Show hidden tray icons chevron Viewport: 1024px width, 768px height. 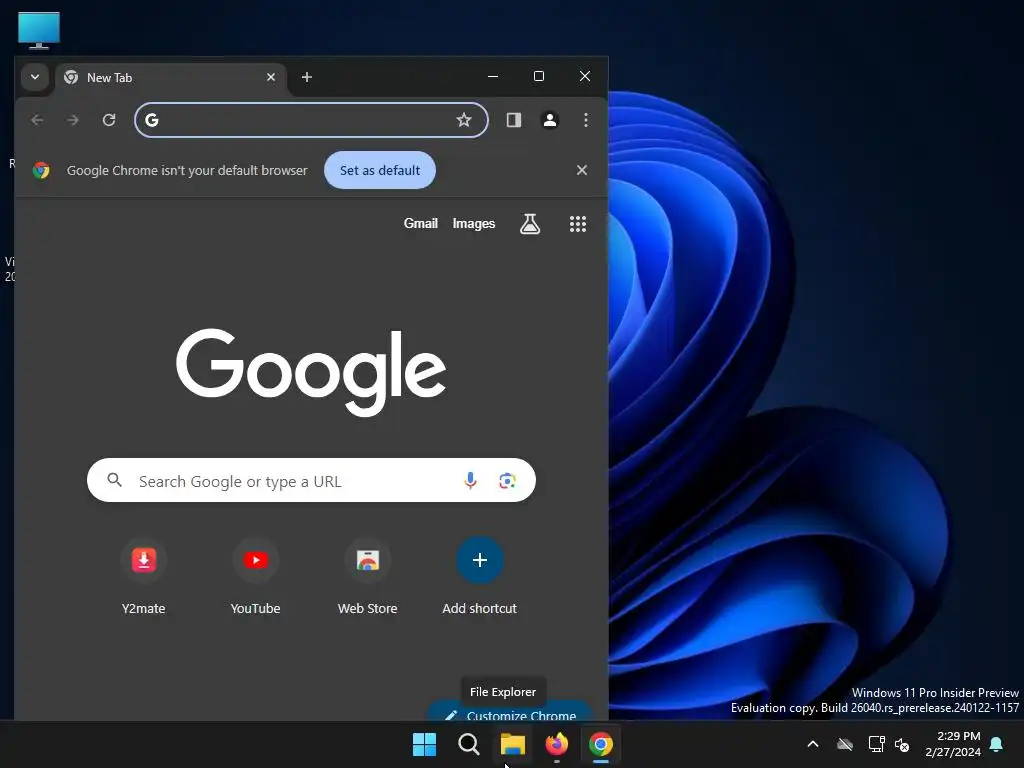pos(813,744)
